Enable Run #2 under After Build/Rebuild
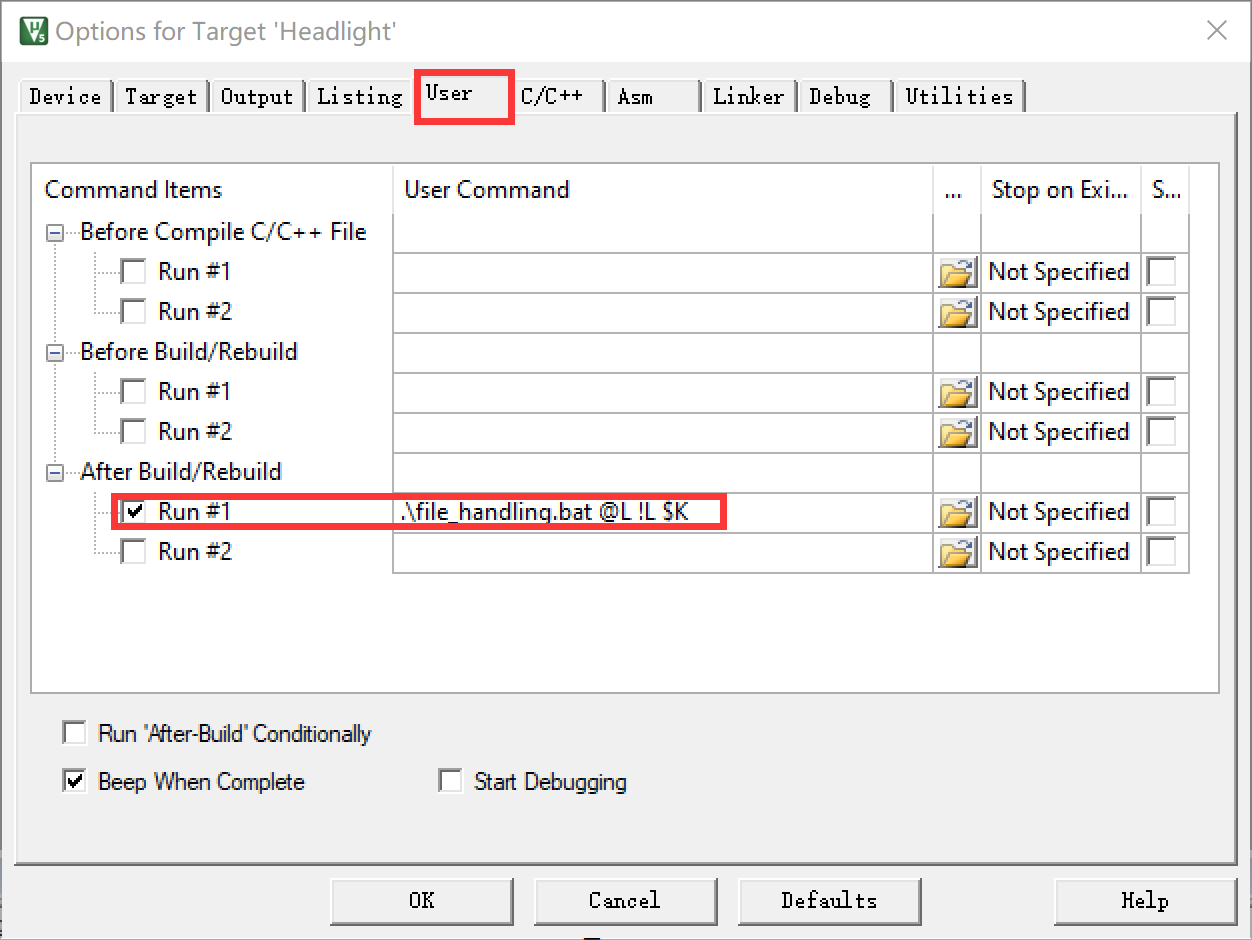The height and width of the screenshot is (940, 1252). tap(133, 552)
